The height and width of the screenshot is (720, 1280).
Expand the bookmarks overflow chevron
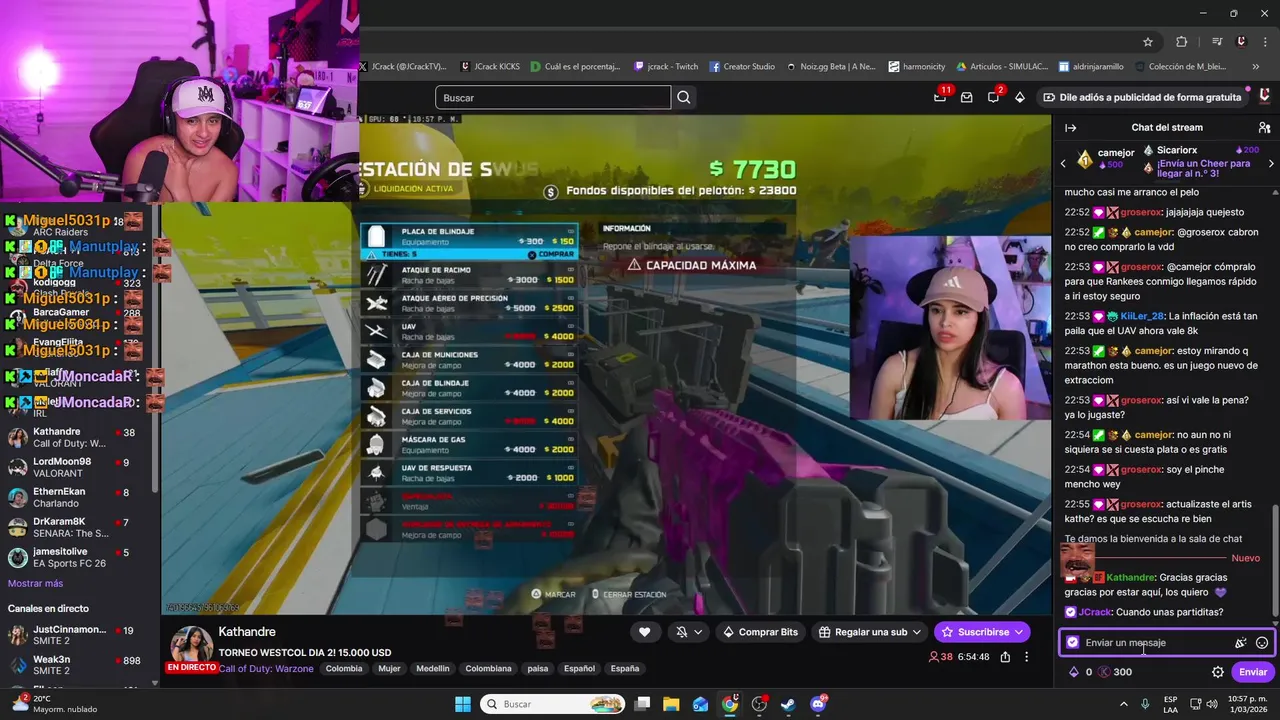(1256, 67)
